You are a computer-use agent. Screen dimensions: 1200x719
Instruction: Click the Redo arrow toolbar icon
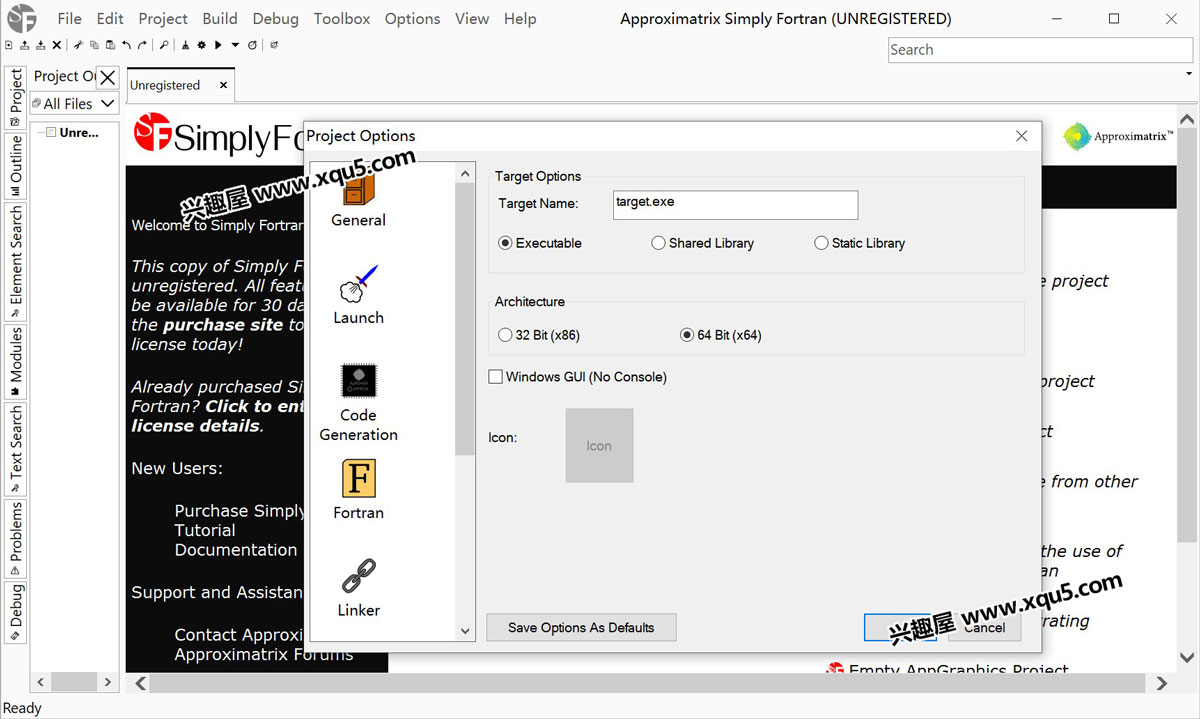tap(142, 45)
